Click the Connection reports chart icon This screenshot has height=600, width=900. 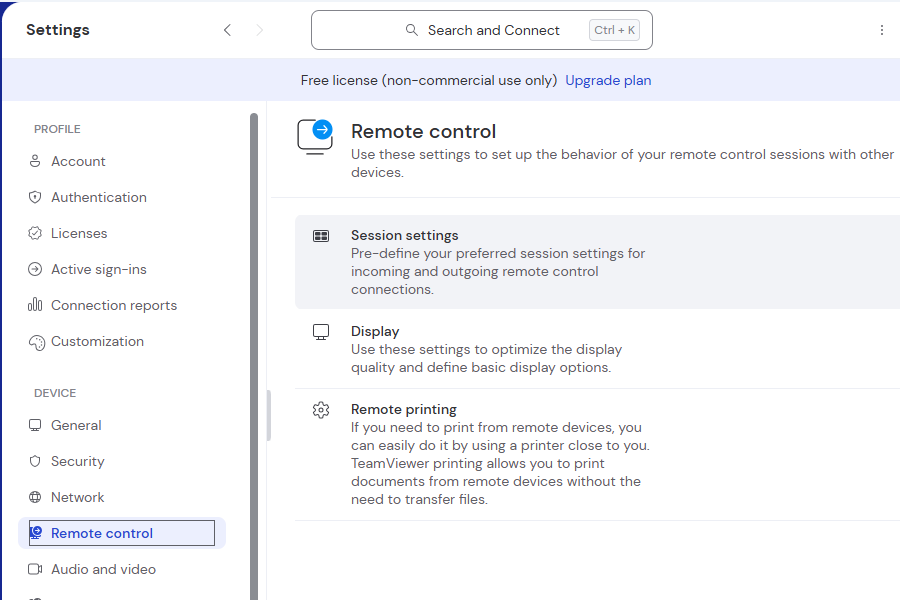tap(35, 305)
